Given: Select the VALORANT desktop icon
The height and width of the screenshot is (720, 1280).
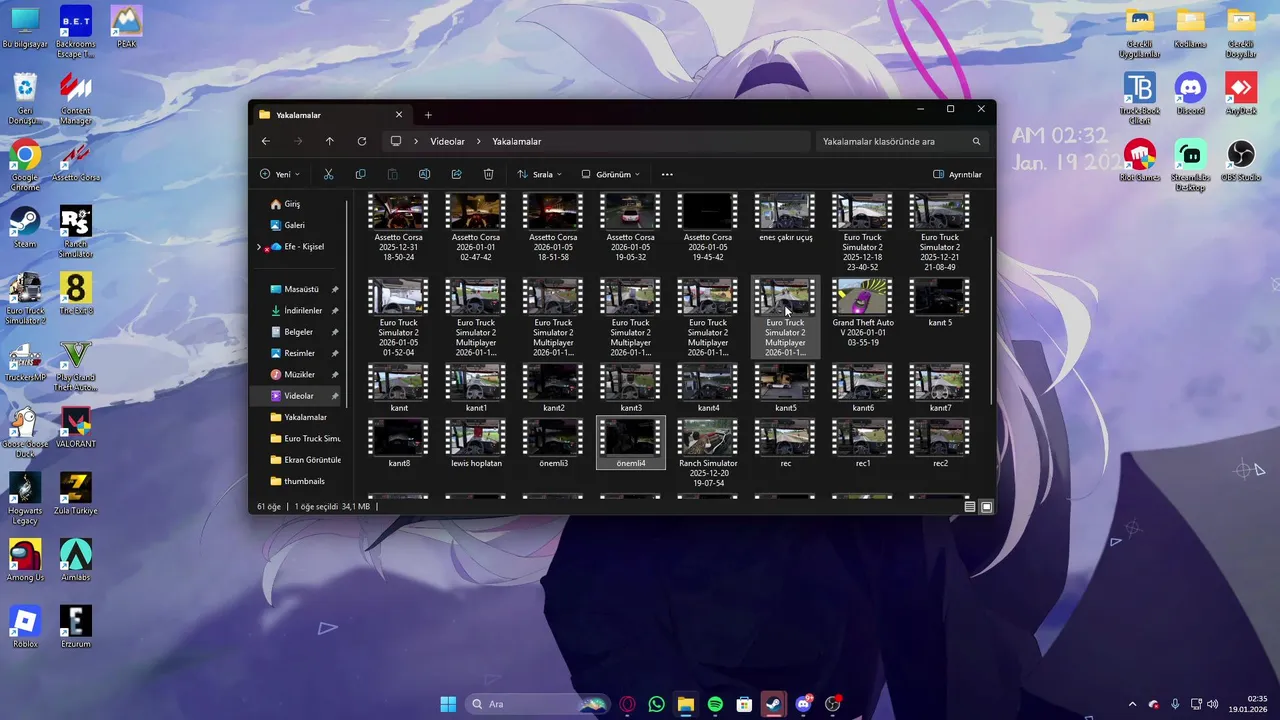Looking at the screenshot, I should (x=76, y=427).
